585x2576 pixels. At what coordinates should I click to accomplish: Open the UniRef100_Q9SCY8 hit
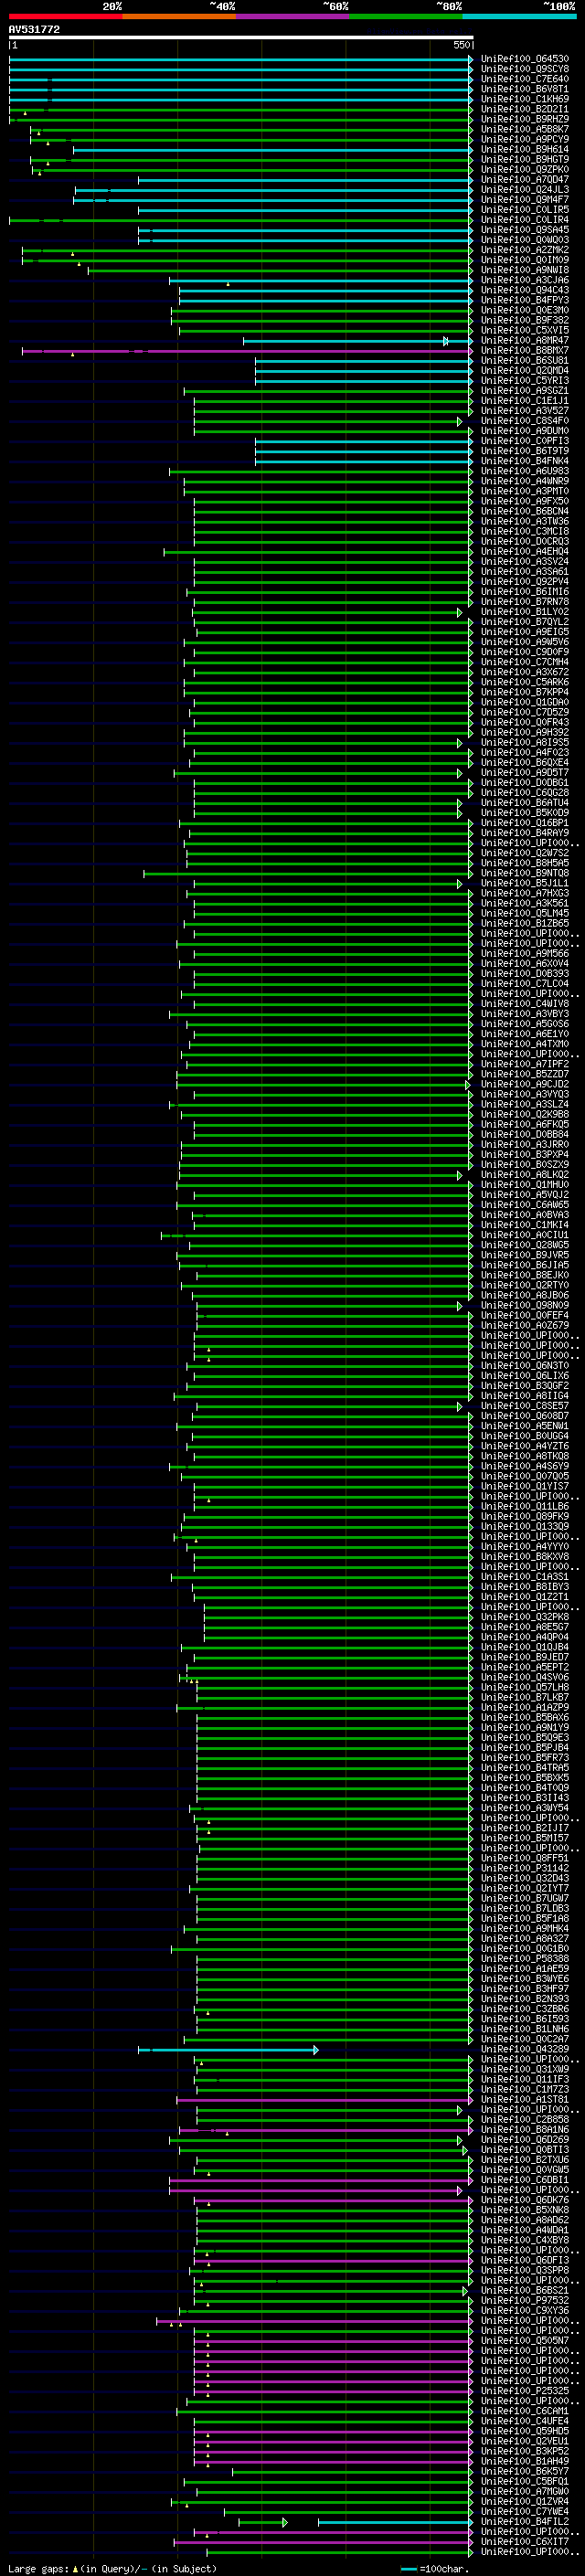point(525,69)
